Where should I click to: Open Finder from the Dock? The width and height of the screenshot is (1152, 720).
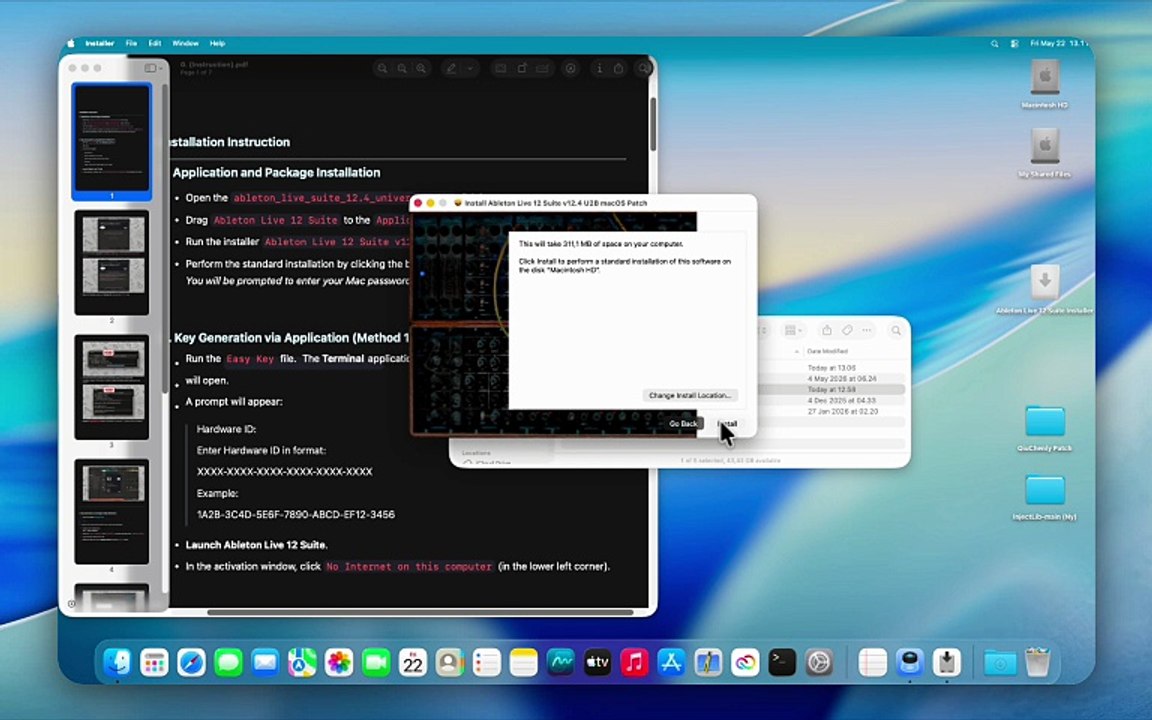click(x=118, y=663)
